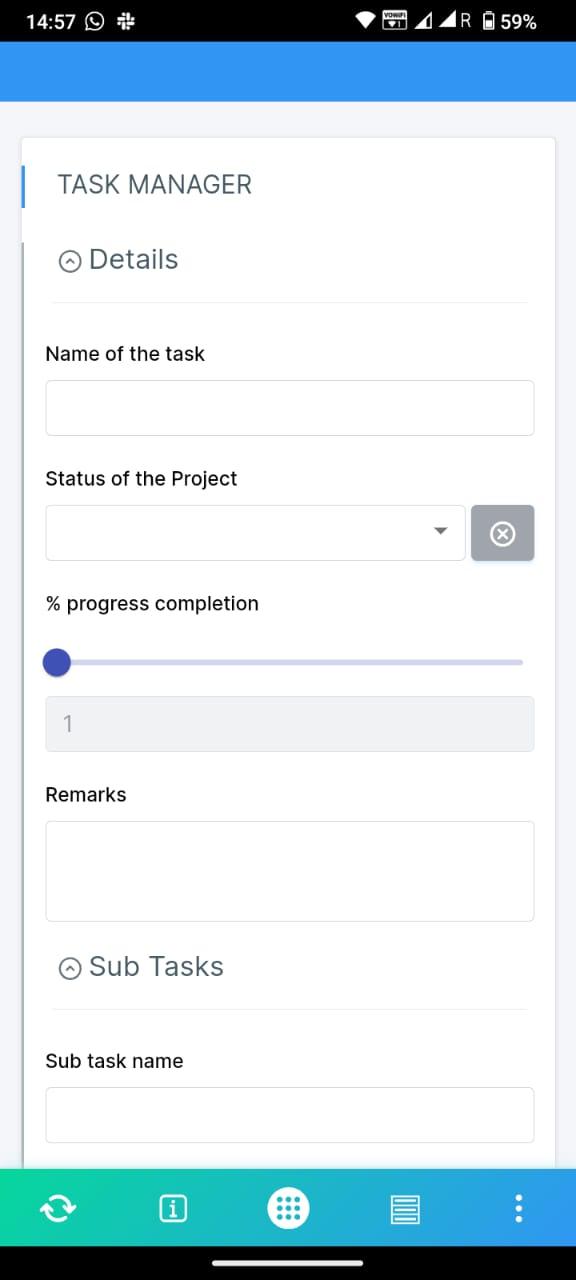Focus the Sub task name field
Screen dimensions: 576x1280
290,1115
